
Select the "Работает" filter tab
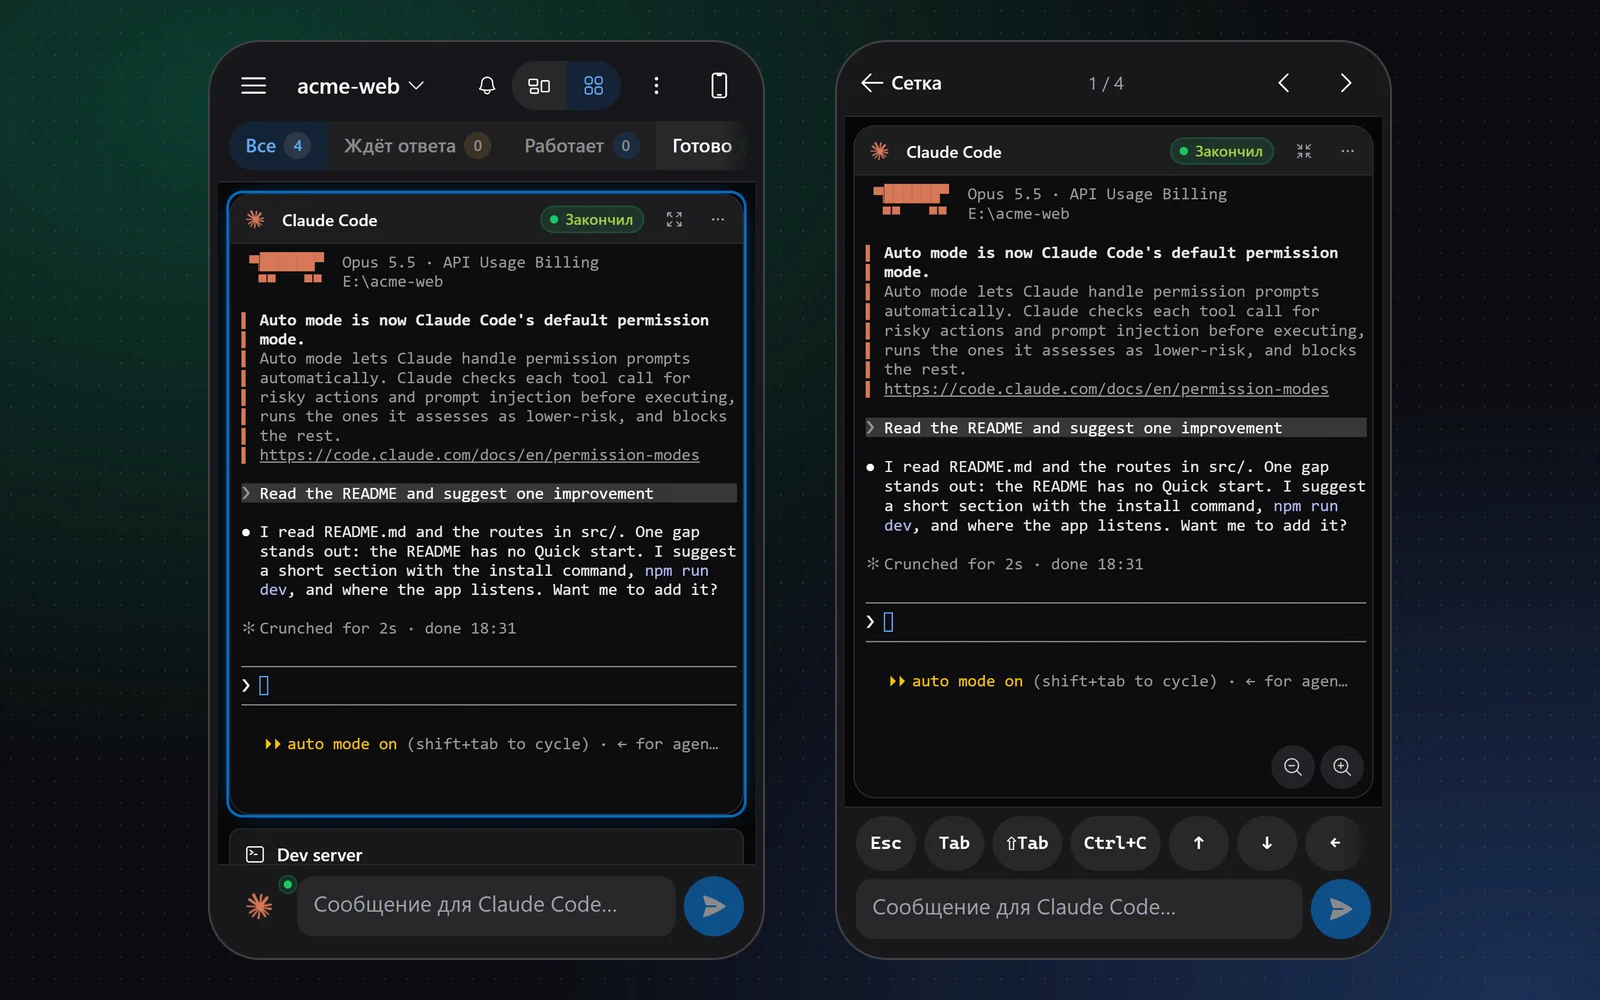[x=582, y=146]
